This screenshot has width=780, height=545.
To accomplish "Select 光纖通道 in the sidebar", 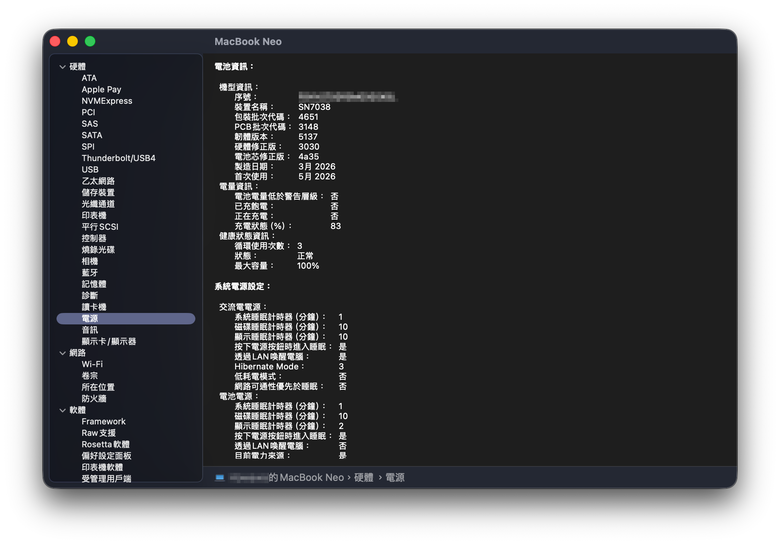I will [x=98, y=204].
